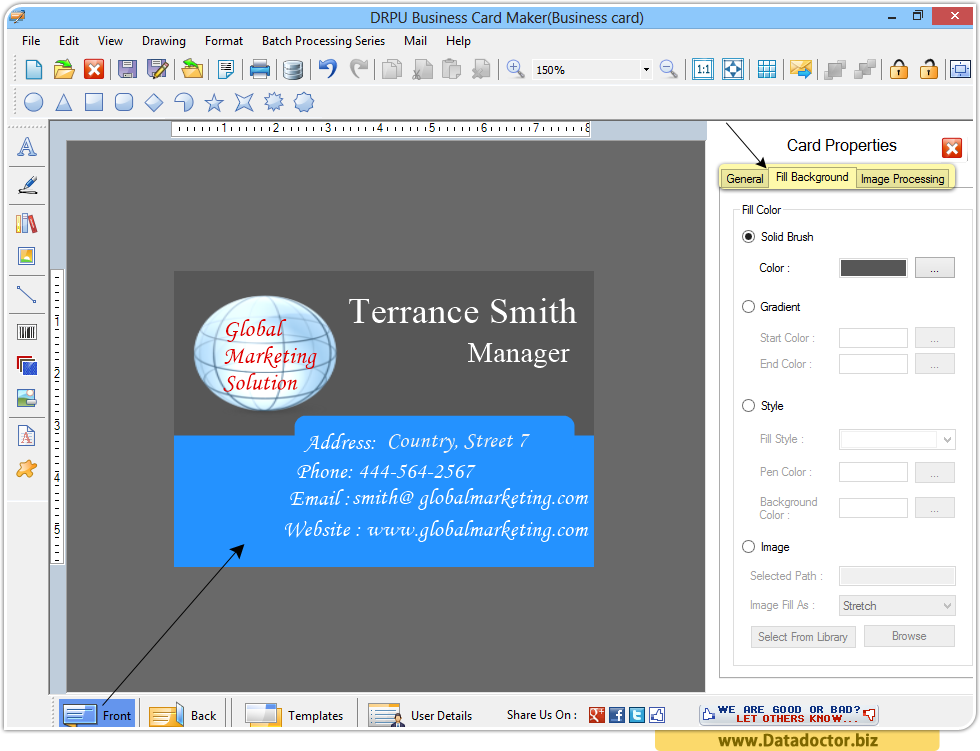Enable the Gradient fill option
The image size is (980, 751).
(x=748, y=307)
